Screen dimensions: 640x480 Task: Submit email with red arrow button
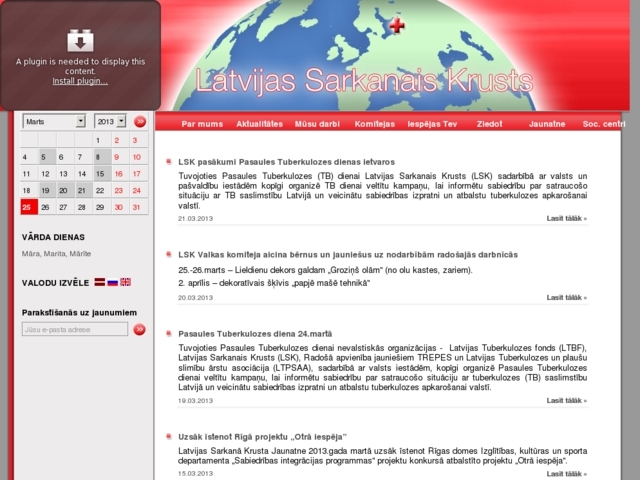coord(140,328)
